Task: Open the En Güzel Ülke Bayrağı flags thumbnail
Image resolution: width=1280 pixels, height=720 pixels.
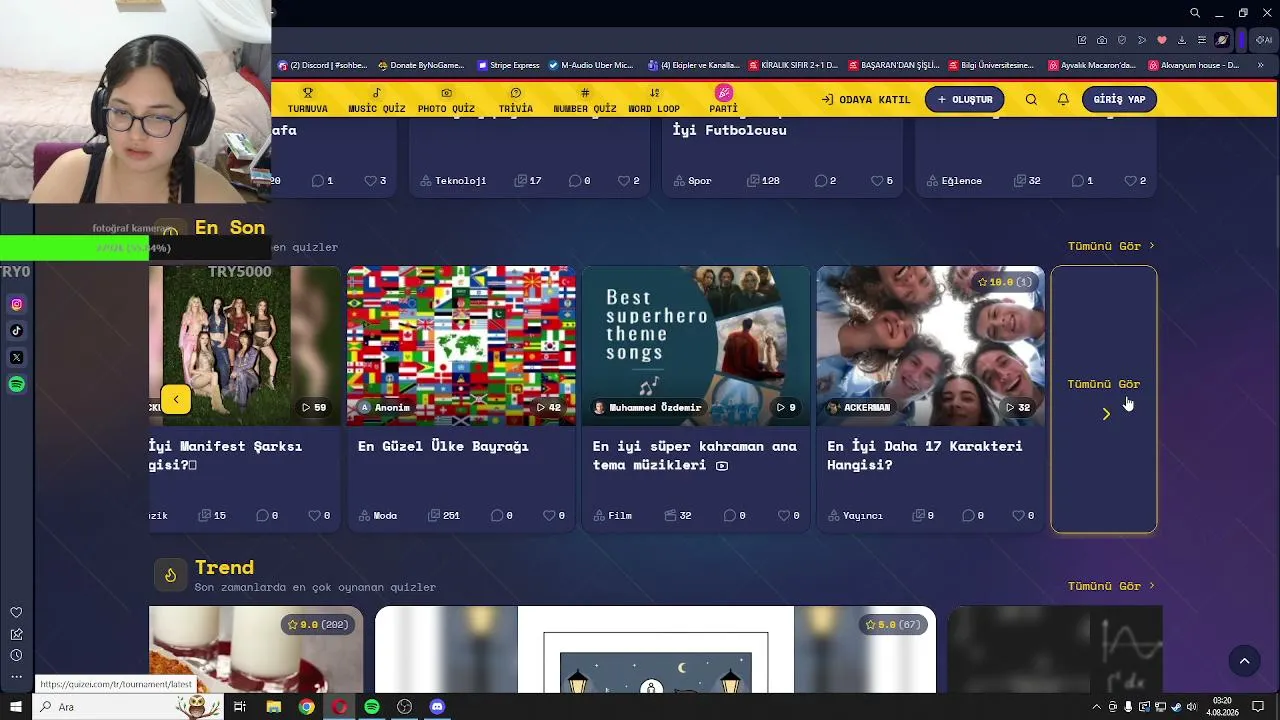Action: 461,346
